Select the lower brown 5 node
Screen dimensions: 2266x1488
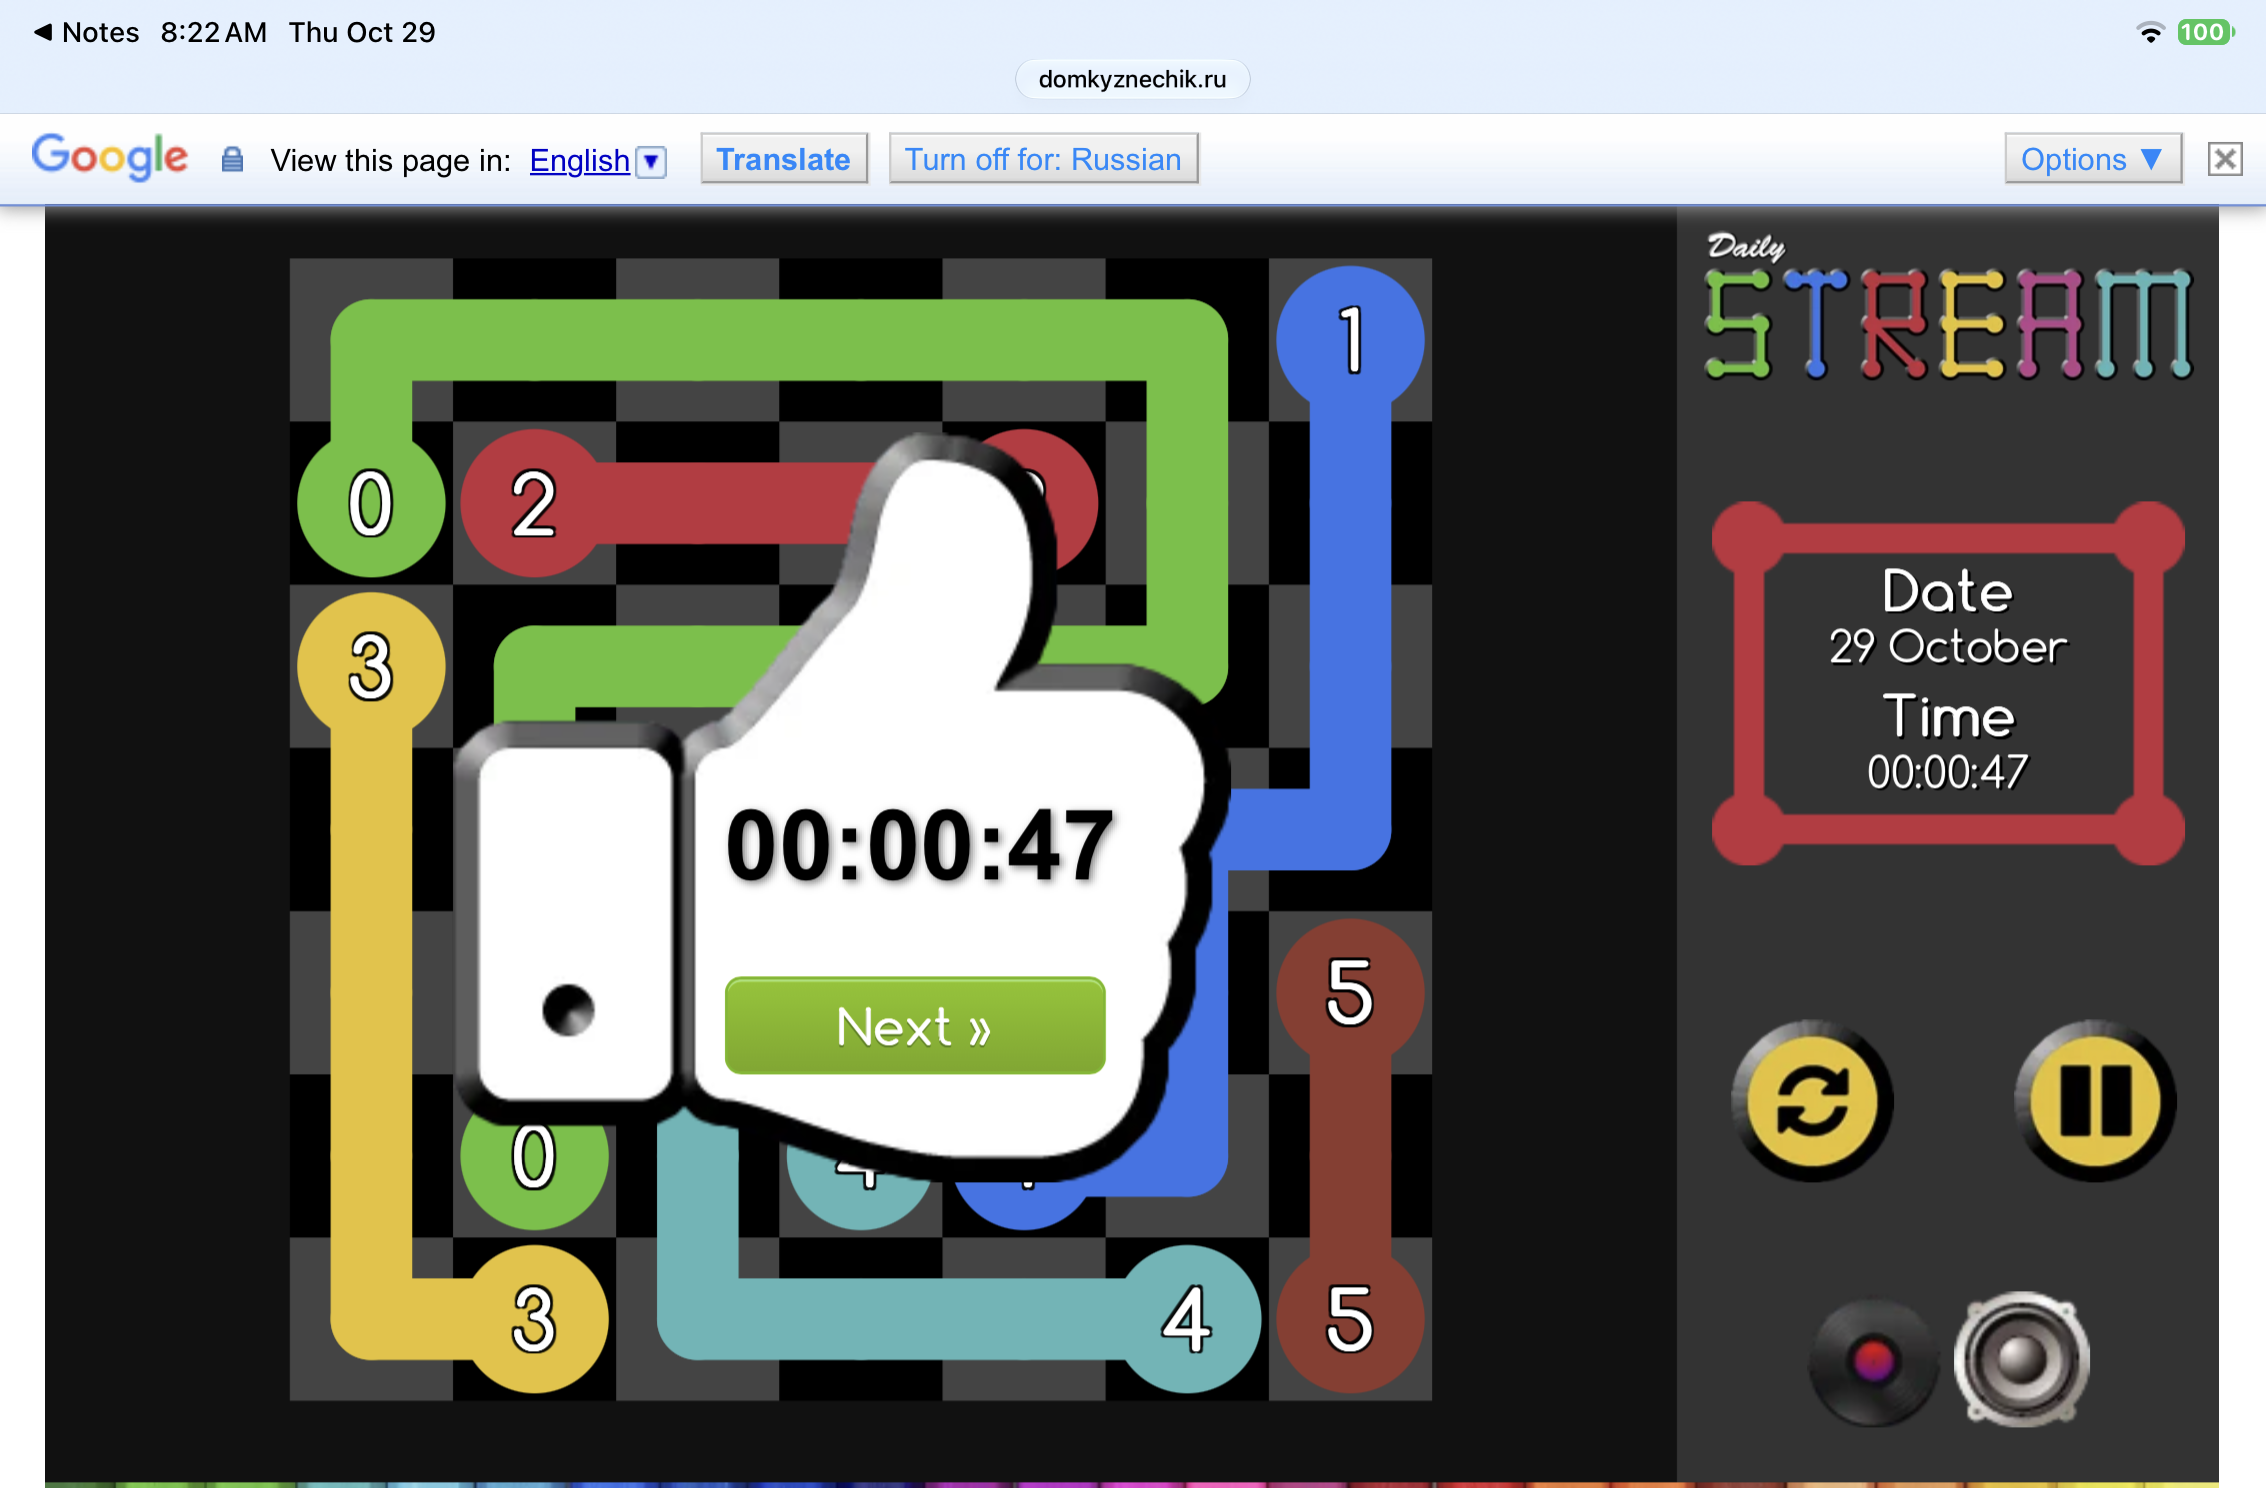1350,1319
